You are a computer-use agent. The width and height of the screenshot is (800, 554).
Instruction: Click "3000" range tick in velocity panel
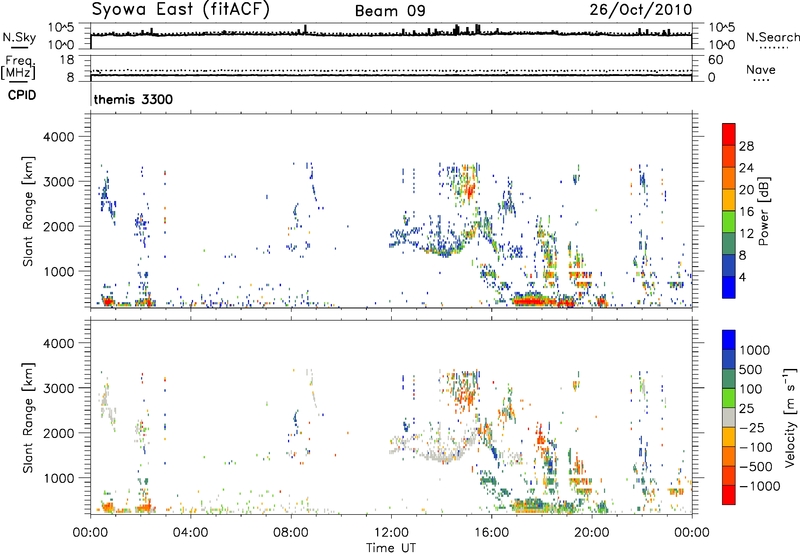(59, 388)
